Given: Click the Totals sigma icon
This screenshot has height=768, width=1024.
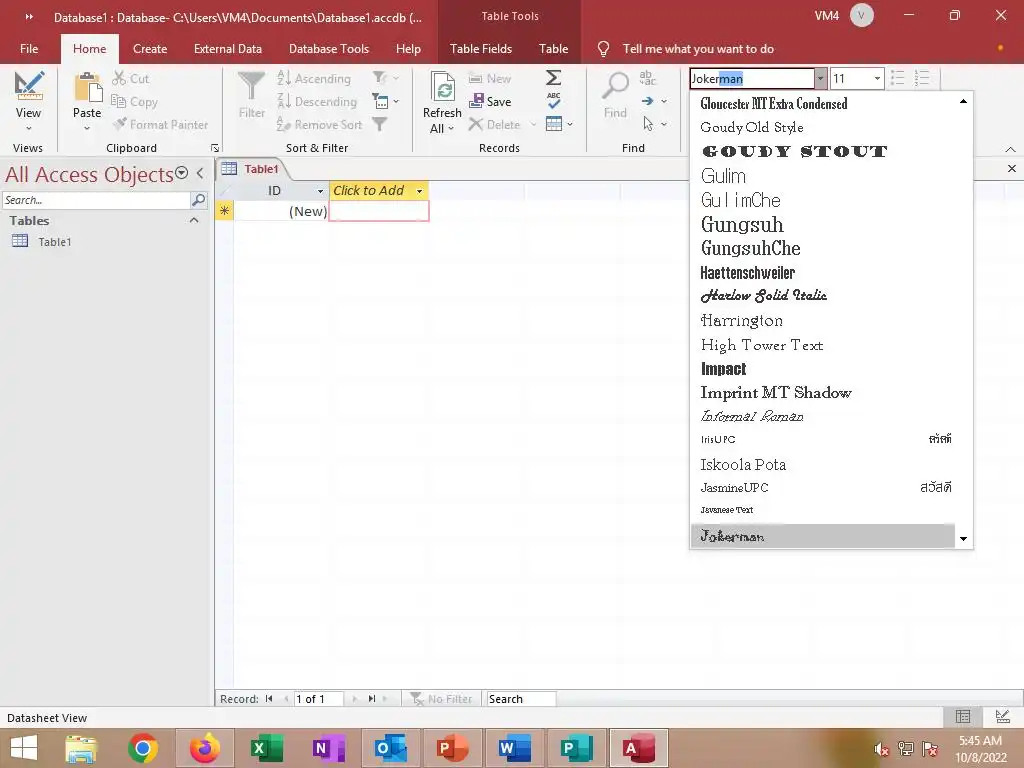Looking at the screenshot, I should coord(553,78).
